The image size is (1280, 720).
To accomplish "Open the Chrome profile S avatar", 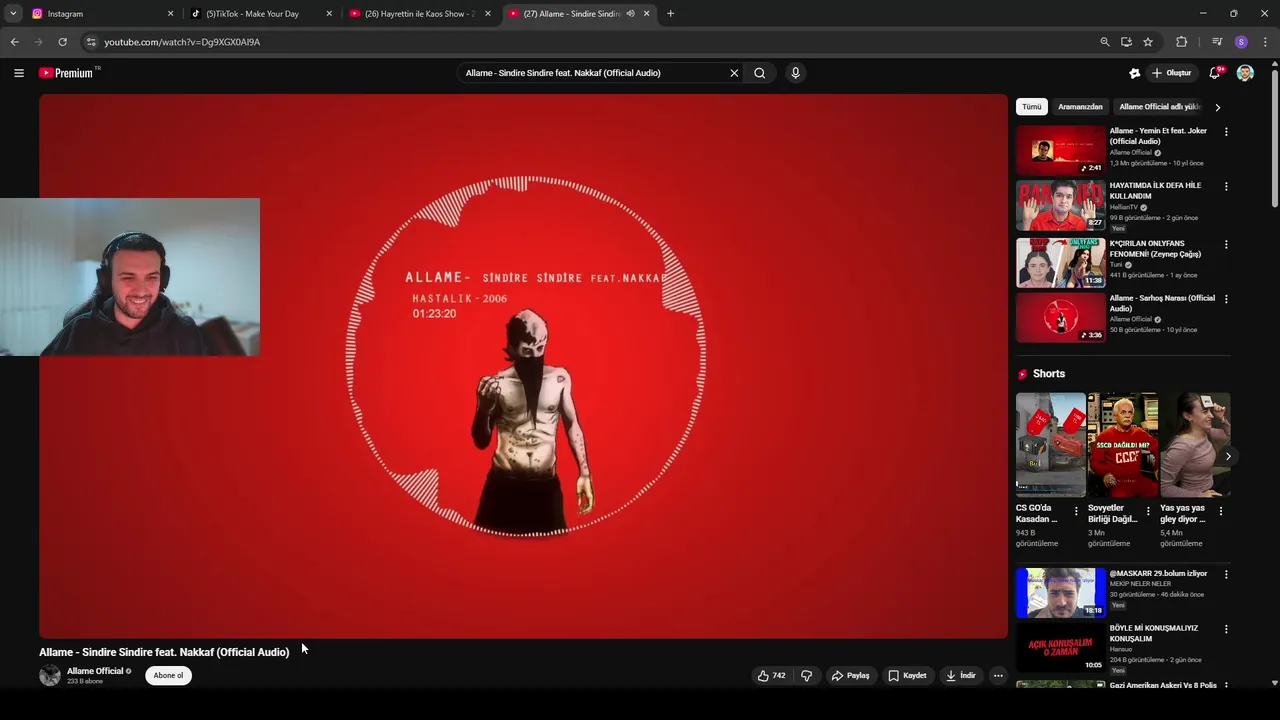I will tap(1241, 42).
